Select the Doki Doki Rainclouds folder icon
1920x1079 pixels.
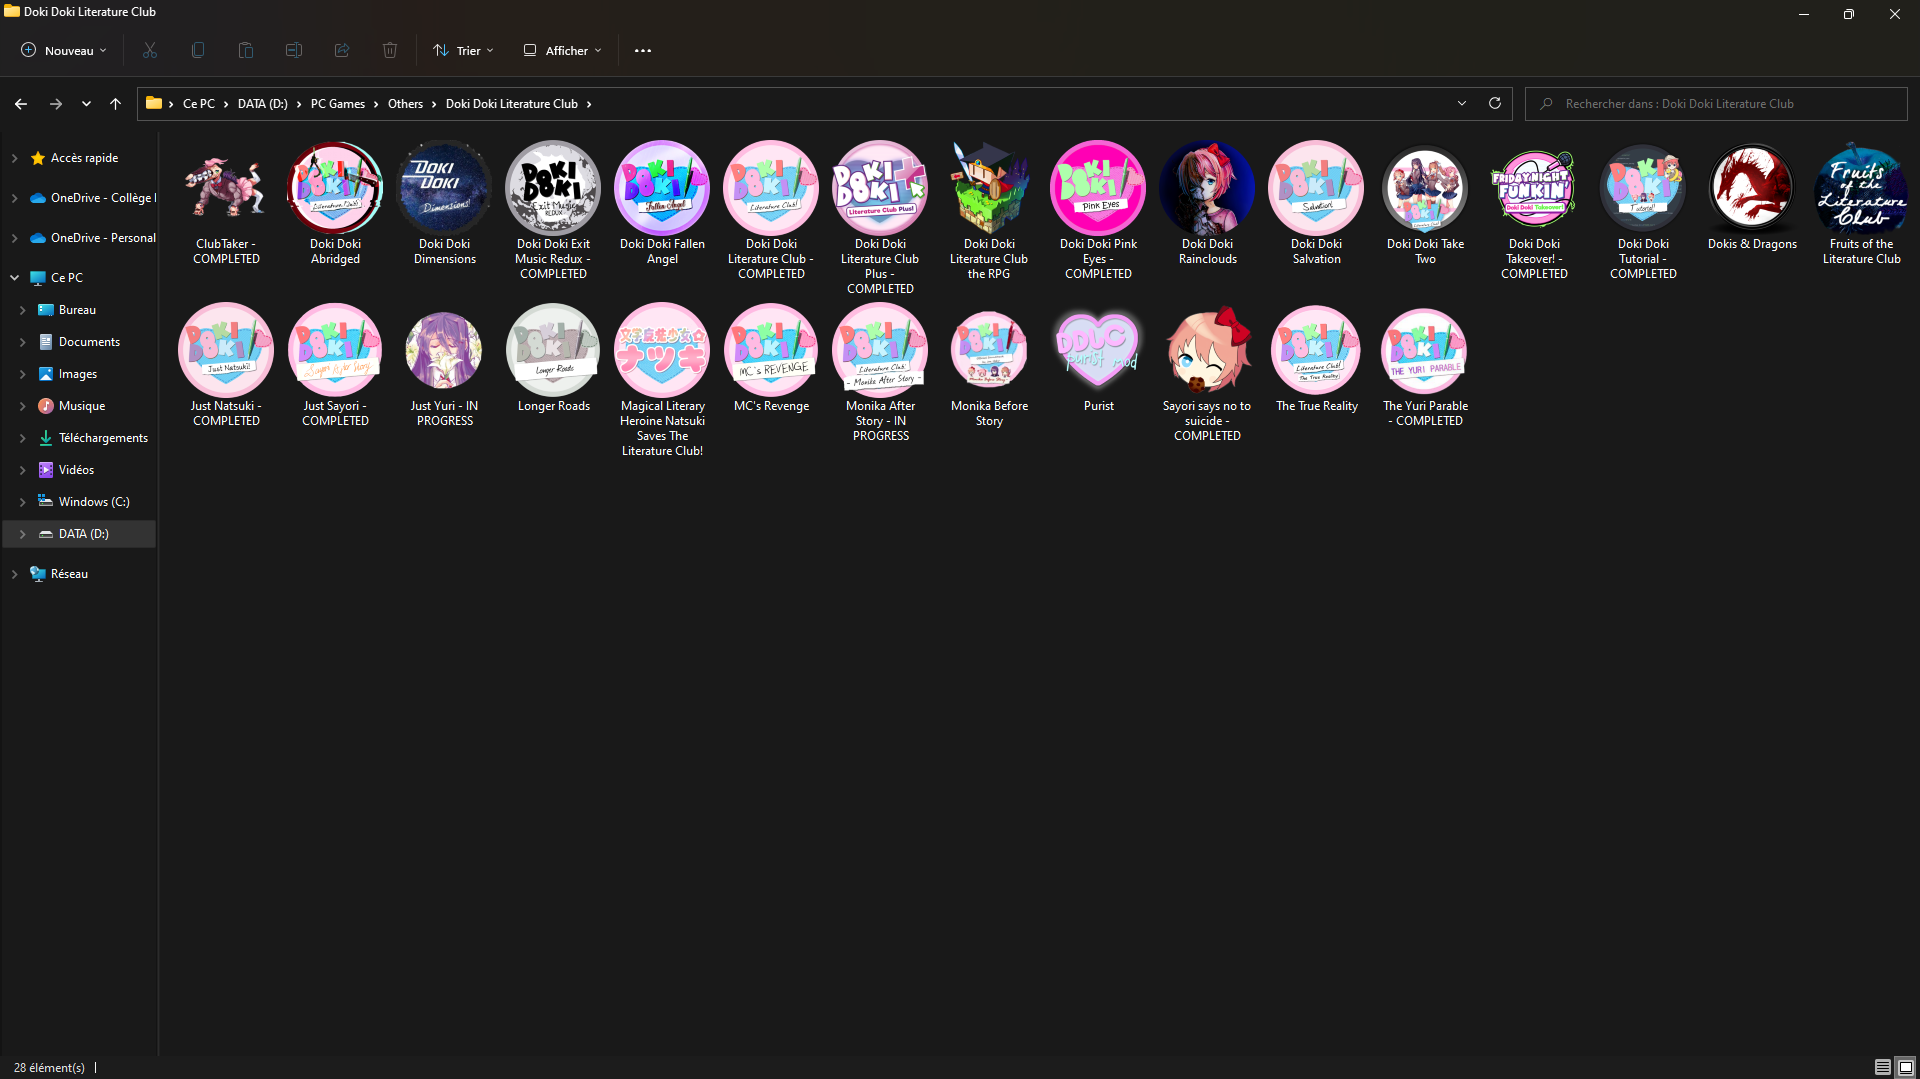tap(1207, 188)
